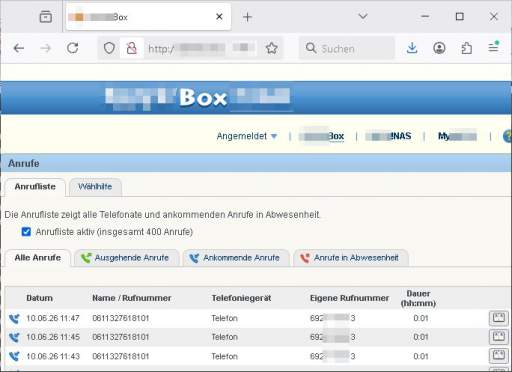Focus the Suchen search field

[347, 48]
